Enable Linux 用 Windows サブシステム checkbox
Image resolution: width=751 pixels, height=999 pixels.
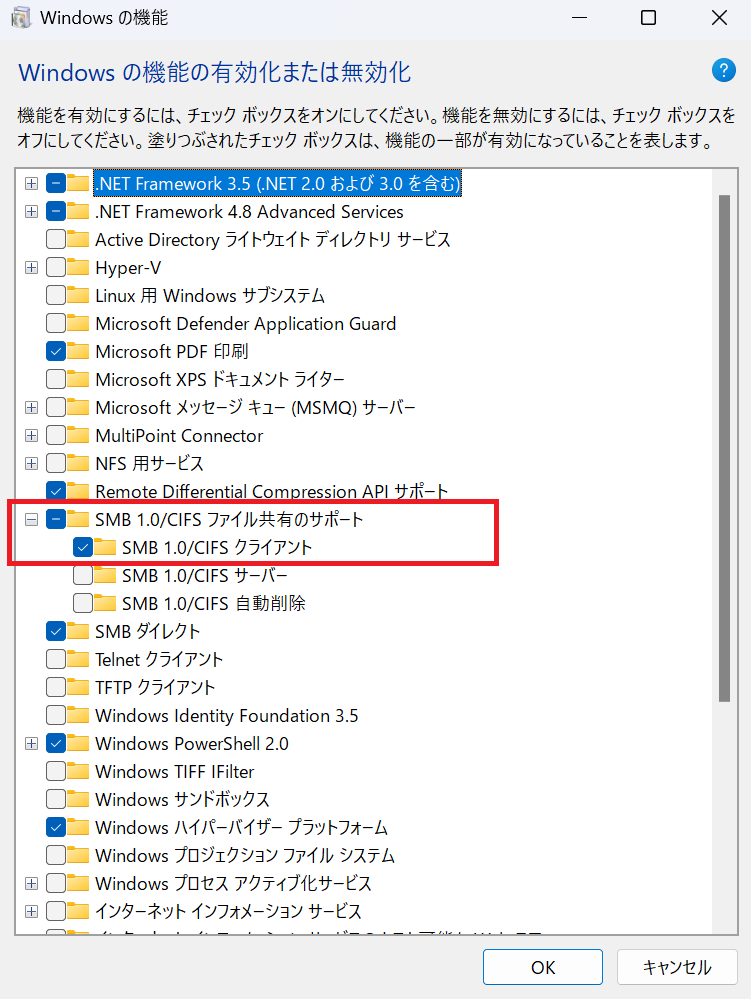point(56,296)
